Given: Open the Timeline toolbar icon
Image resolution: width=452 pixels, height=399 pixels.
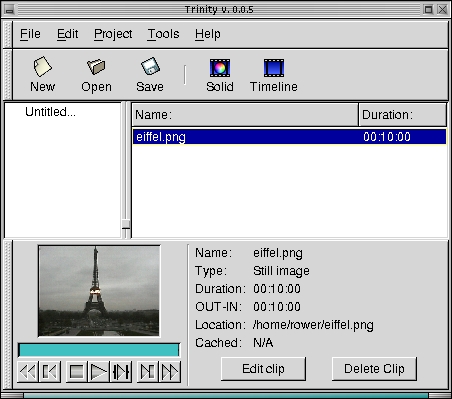Looking at the screenshot, I should point(274,68).
